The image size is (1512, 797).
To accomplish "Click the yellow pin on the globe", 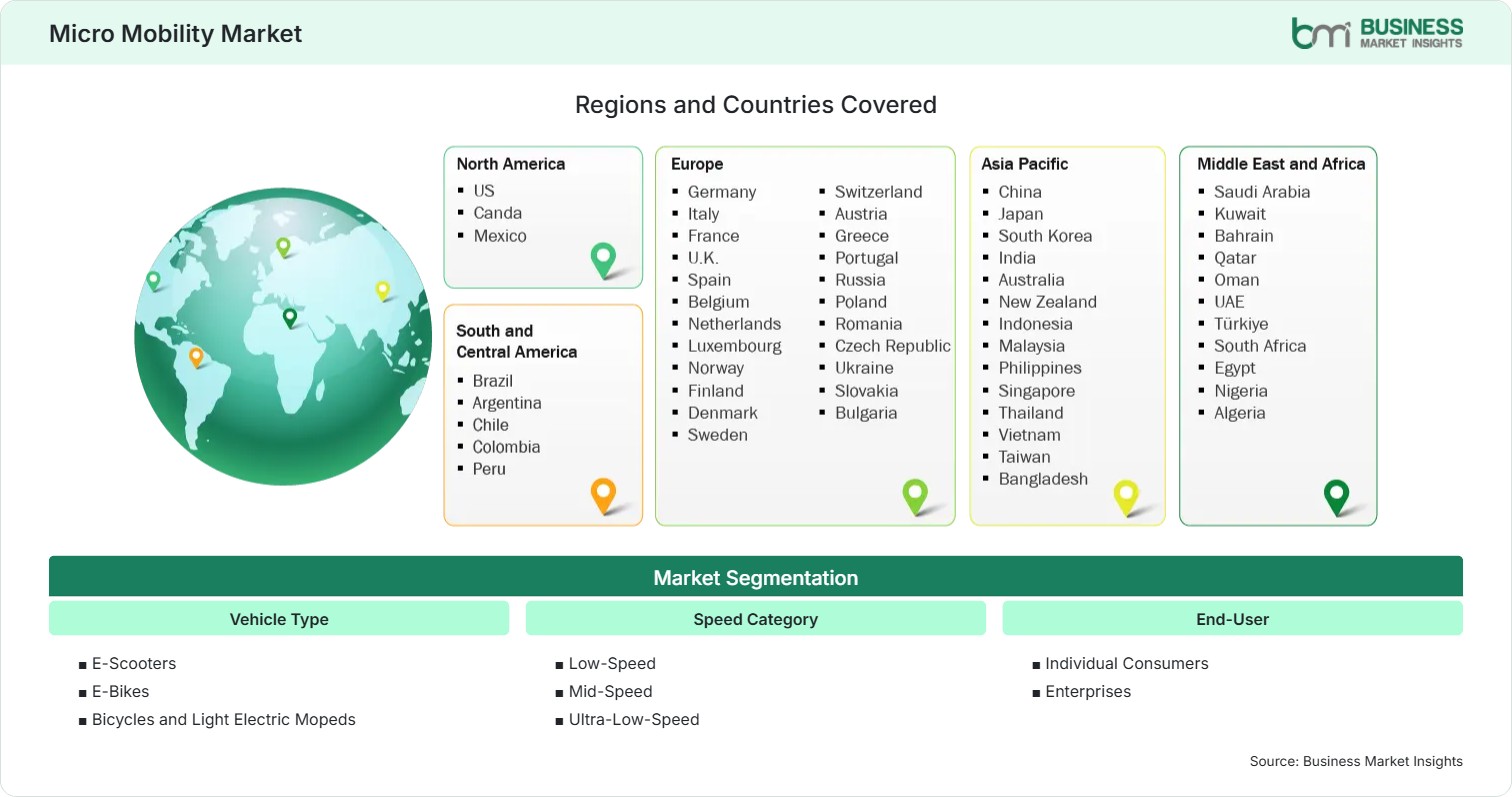I will coord(382,290).
